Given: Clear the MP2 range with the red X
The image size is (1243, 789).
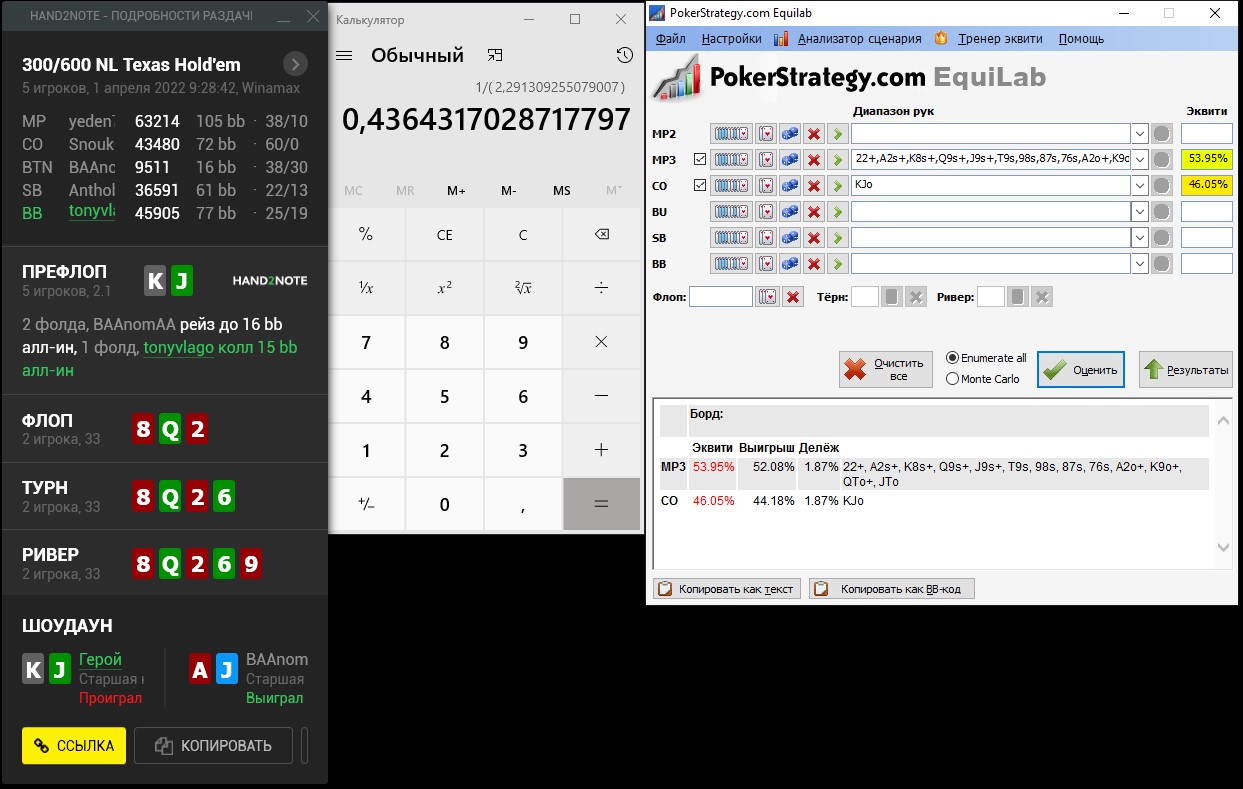Looking at the screenshot, I should click(814, 133).
